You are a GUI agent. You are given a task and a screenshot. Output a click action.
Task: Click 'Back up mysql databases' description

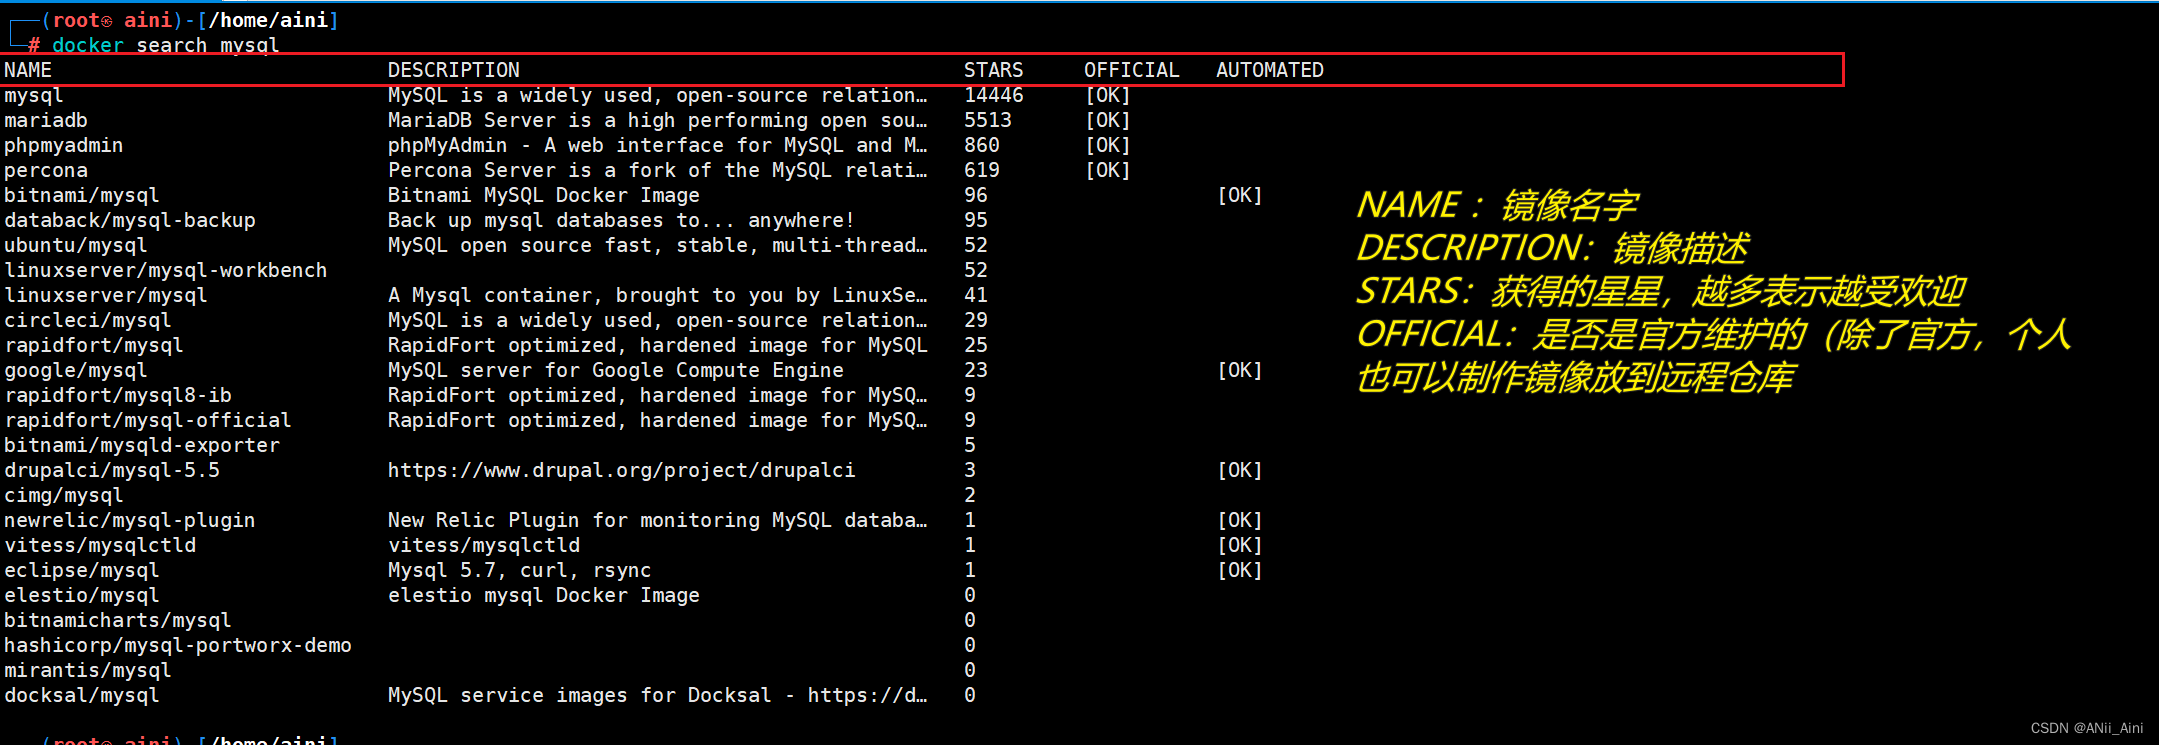tap(621, 220)
